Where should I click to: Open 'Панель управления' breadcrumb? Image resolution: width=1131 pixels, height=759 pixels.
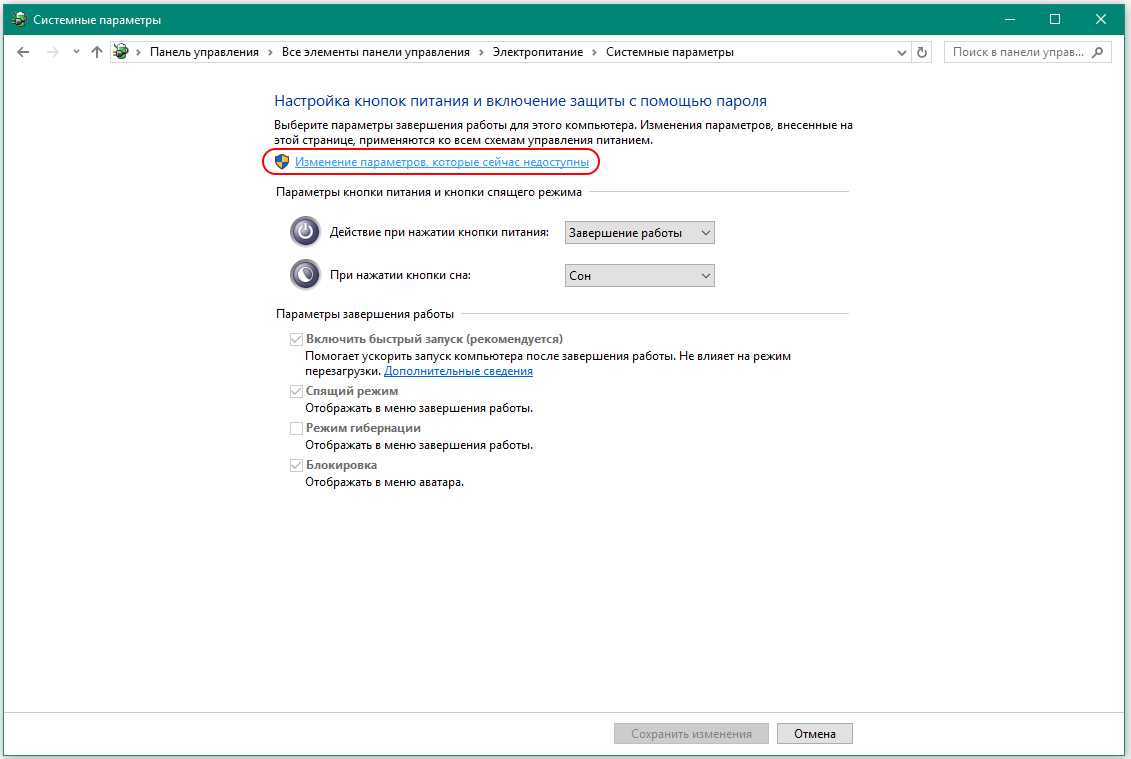[x=204, y=52]
